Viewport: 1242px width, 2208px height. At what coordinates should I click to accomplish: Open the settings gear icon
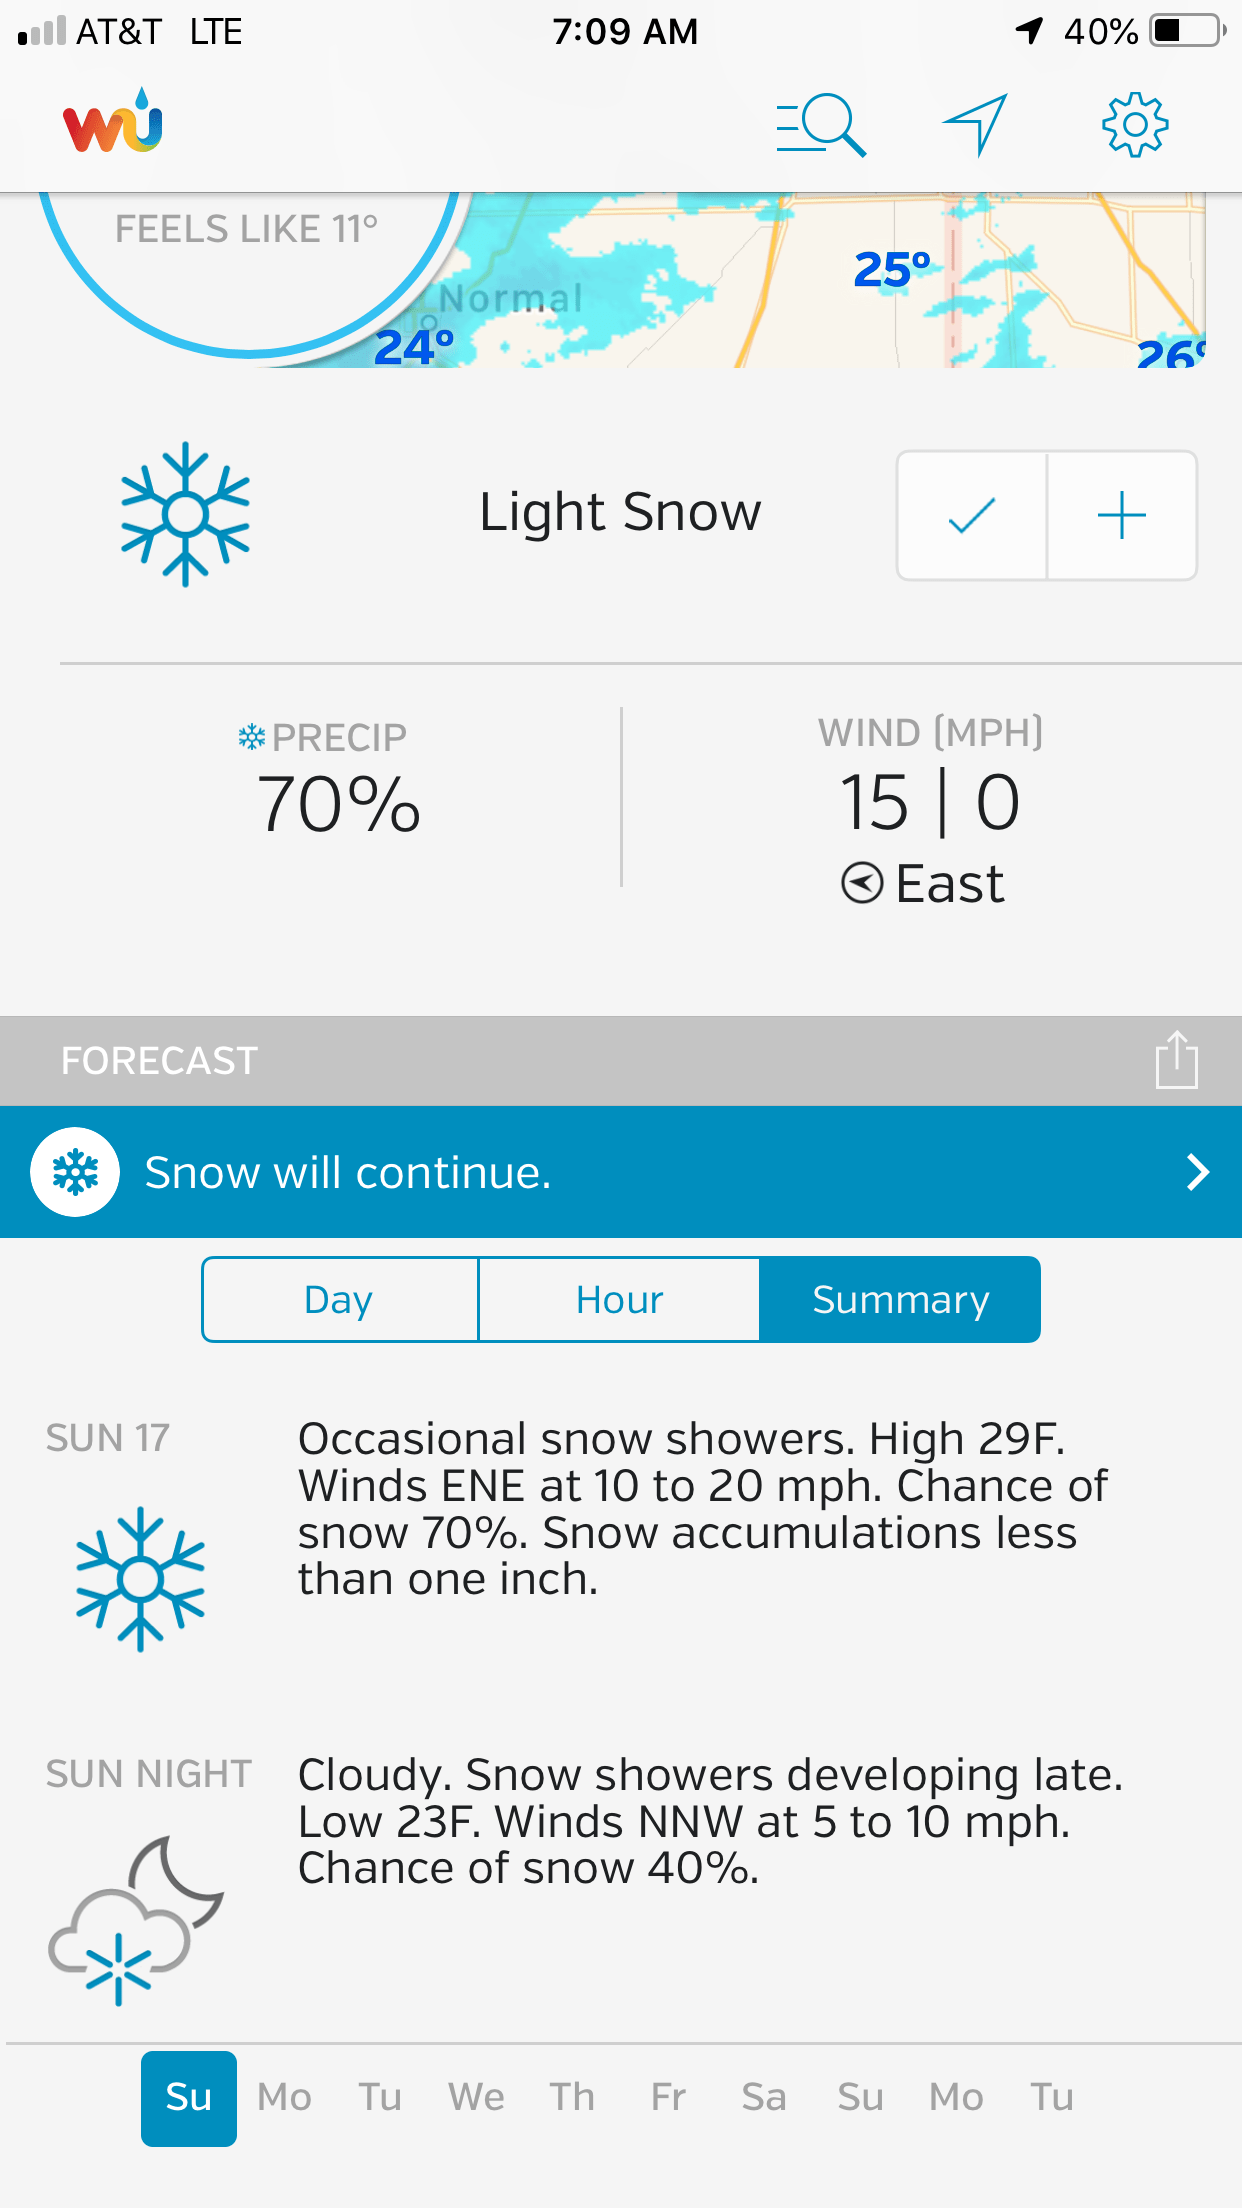click(x=1134, y=125)
